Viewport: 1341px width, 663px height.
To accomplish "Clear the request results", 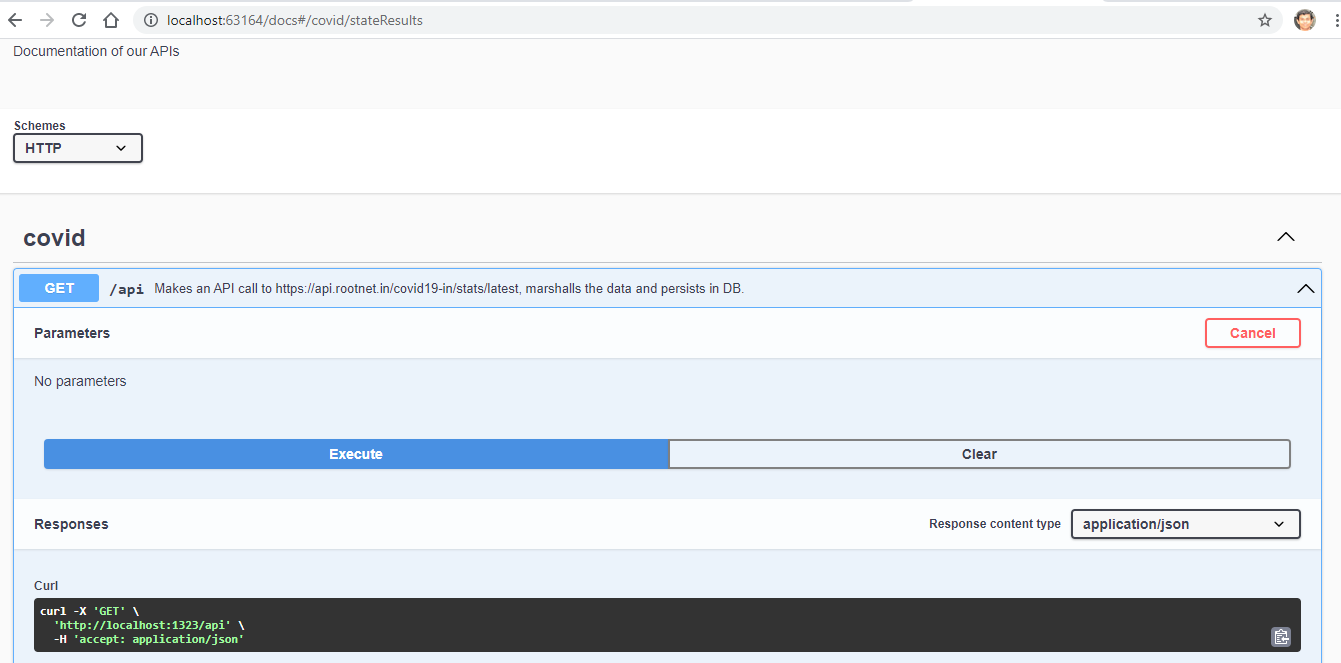I will tap(979, 453).
